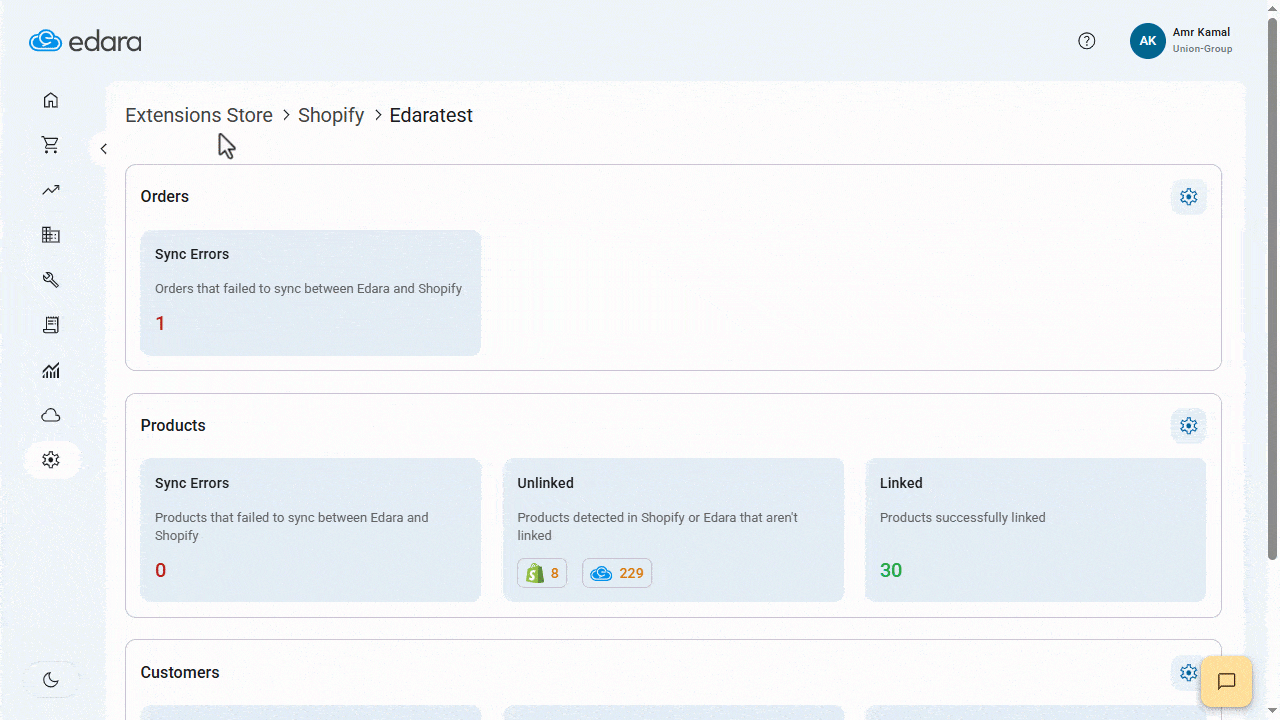This screenshot has width=1280, height=720.
Task: Open the cloud icon in sidebar
Action: point(51,415)
